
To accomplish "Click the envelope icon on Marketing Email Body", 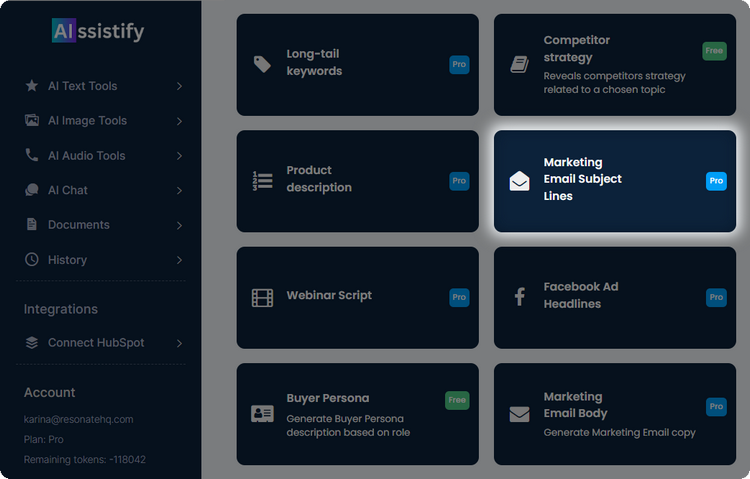I will pos(519,414).
